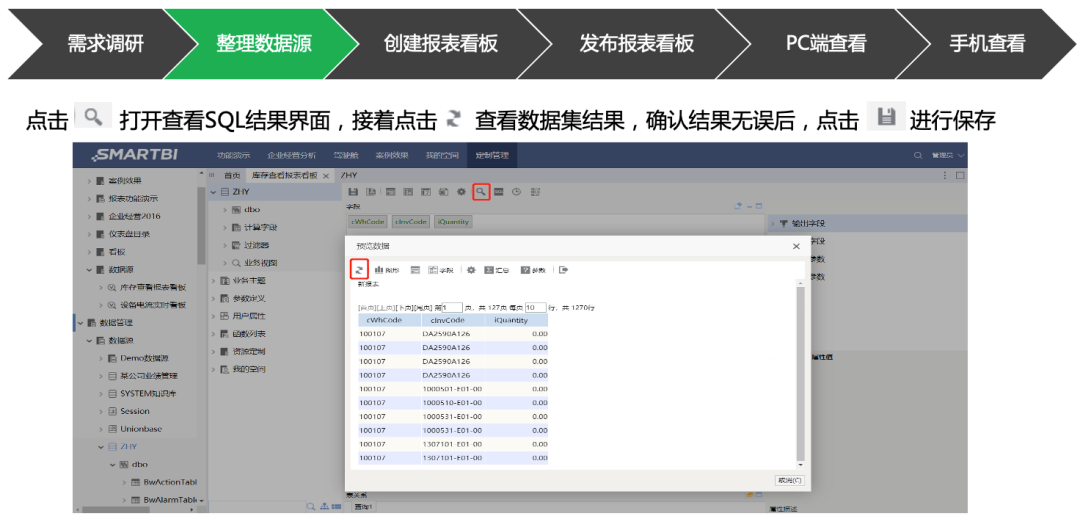Image resolution: width=1080 pixels, height=516 pixels.
Task: Select 函数列表 in middle tree
Action: (249, 334)
